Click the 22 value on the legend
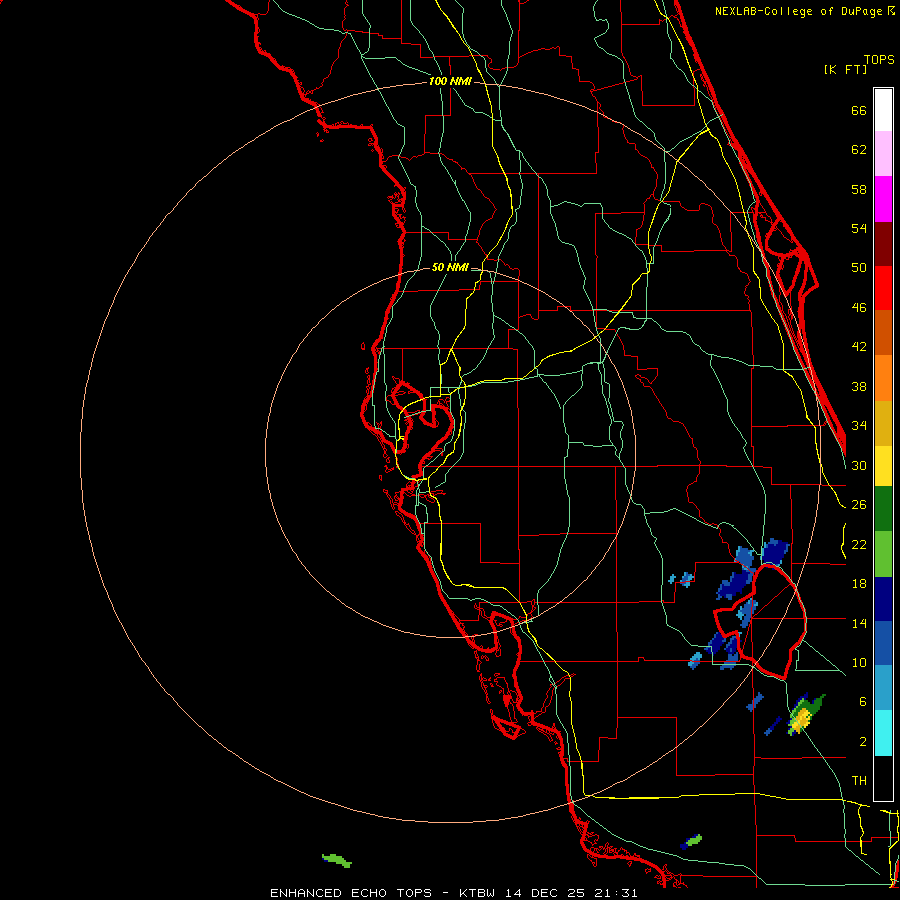This screenshot has width=900, height=900. 859,544
